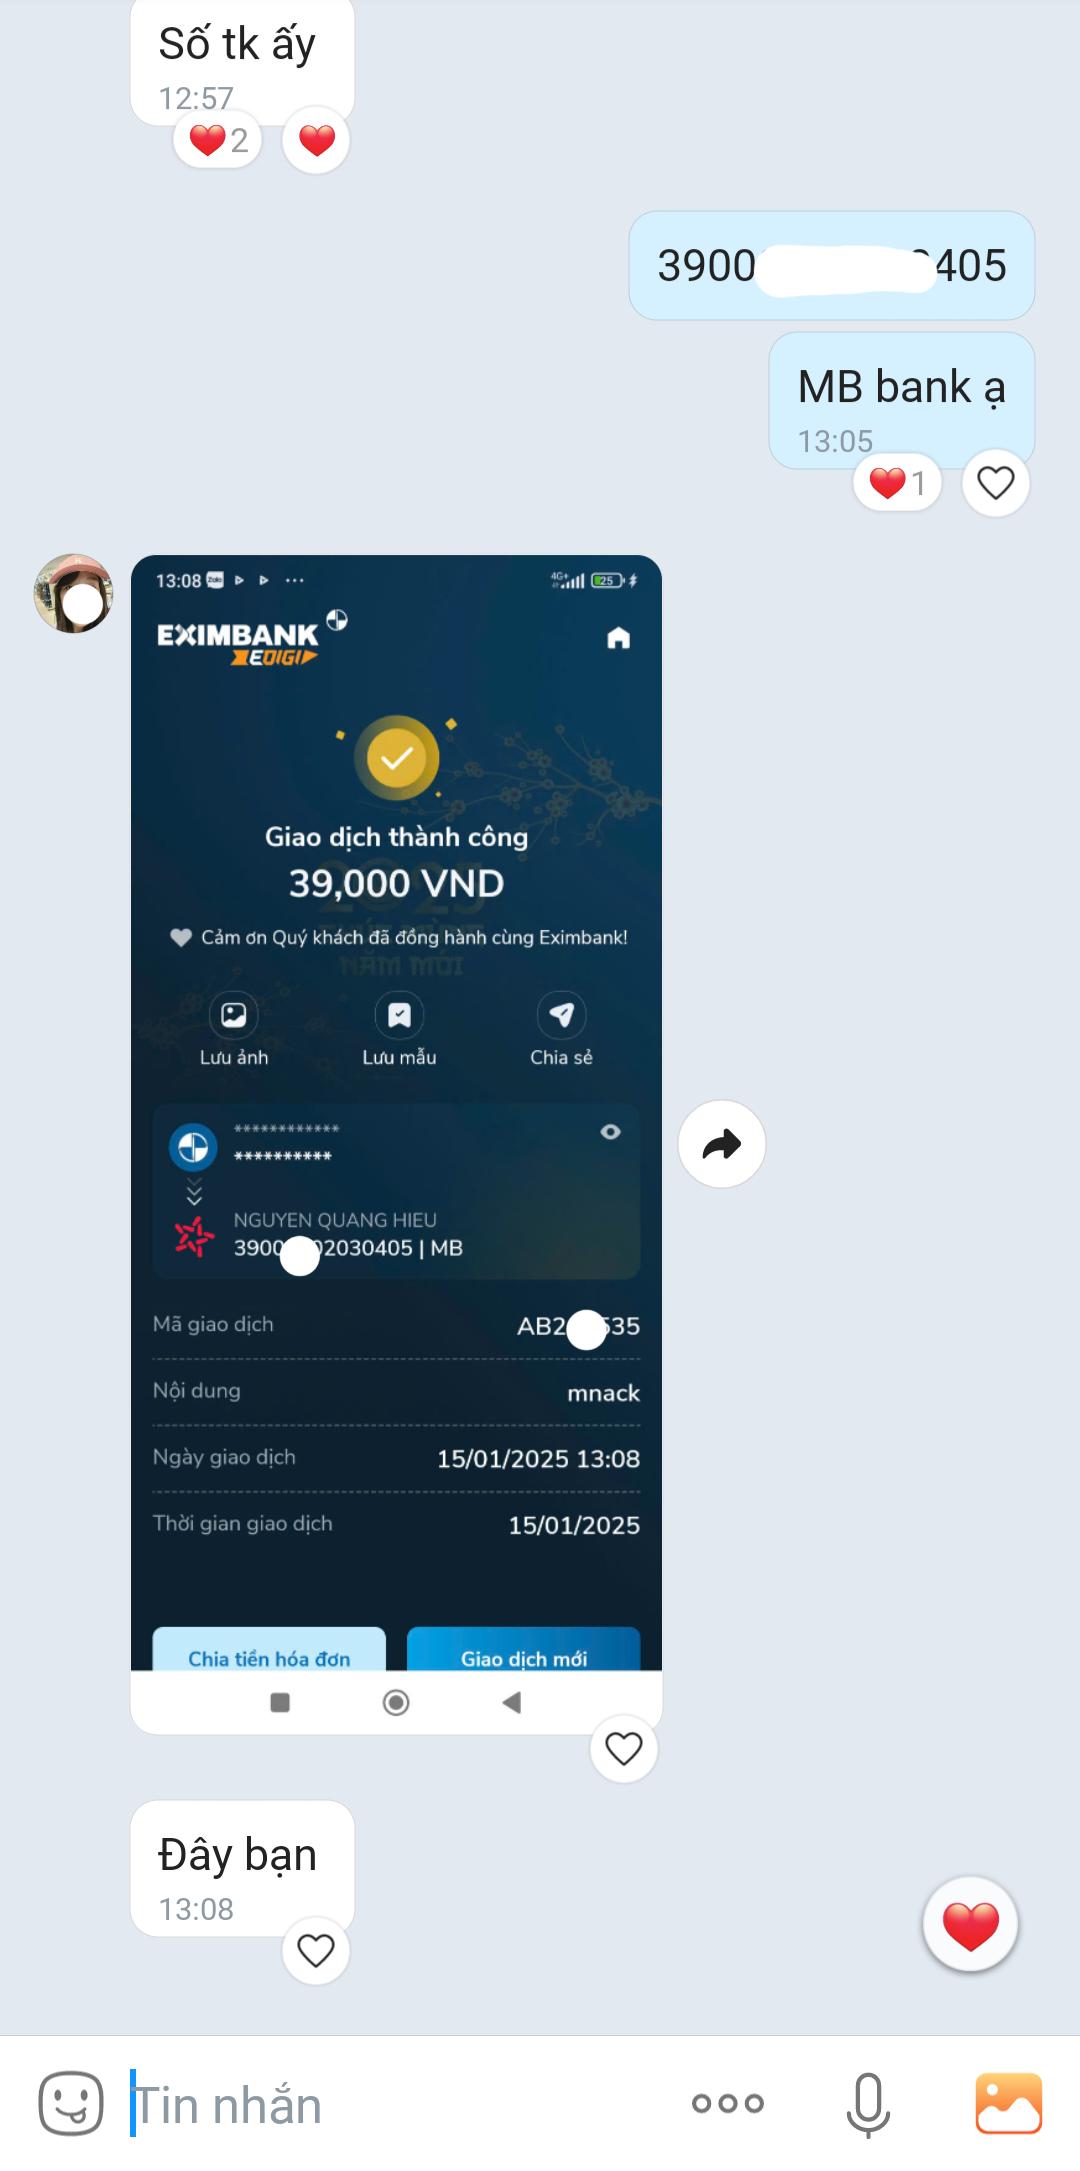Toggle heart reaction on receipt image
This screenshot has width=1080, height=2171.
[624, 1748]
